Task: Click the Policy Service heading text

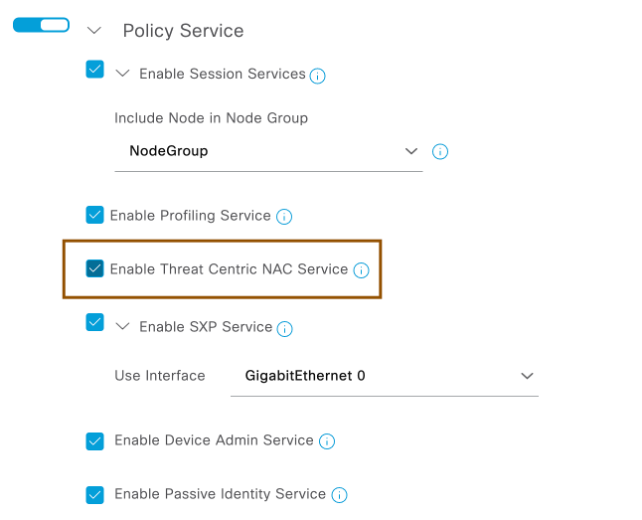Action: [183, 31]
